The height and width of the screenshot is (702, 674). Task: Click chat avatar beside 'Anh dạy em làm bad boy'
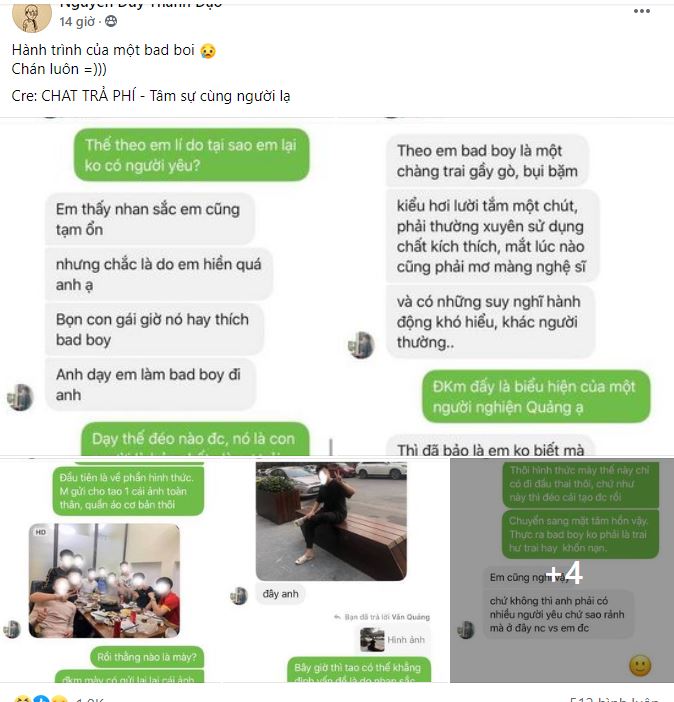(20, 397)
